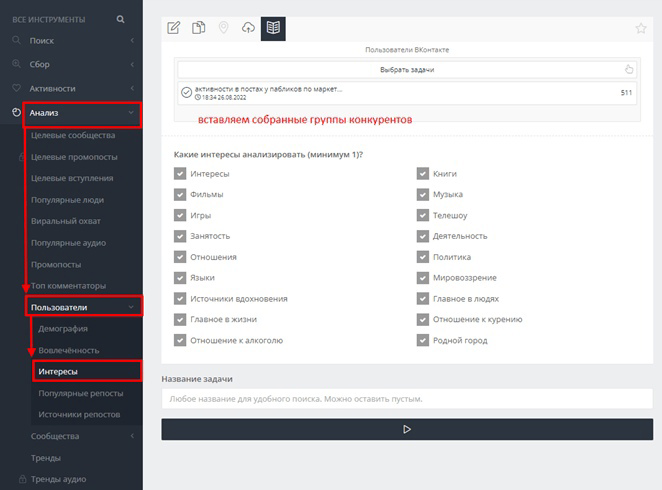The width and height of the screenshot is (662, 490).
Task: Open Популярные аудио menu item
Action: (68, 243)
